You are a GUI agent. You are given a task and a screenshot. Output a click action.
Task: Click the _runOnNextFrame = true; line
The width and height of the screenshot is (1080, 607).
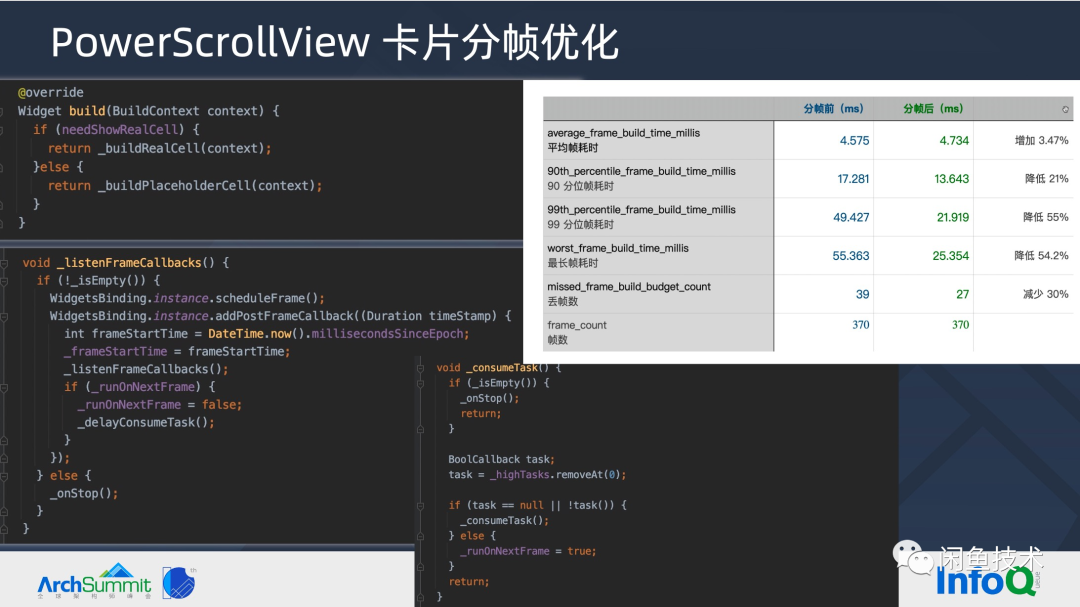(x=528, y=551)
